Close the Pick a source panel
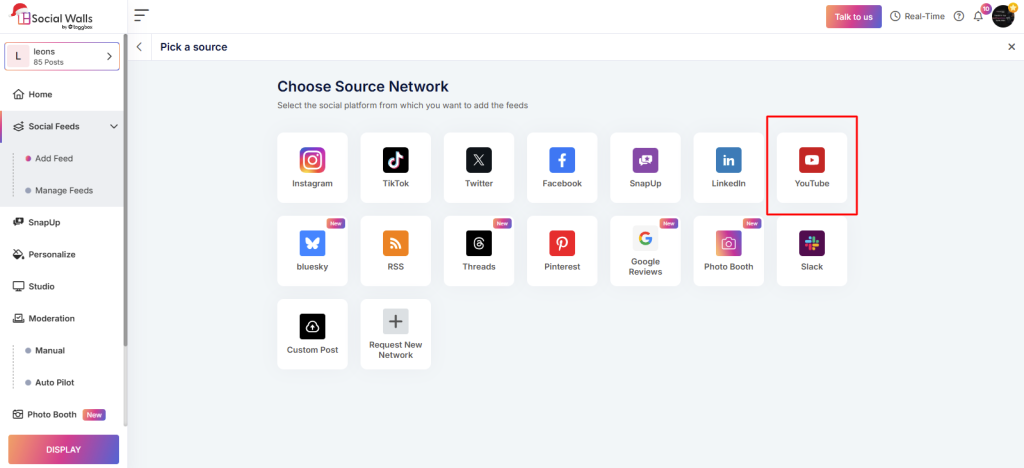 (x=1011, y=47)
